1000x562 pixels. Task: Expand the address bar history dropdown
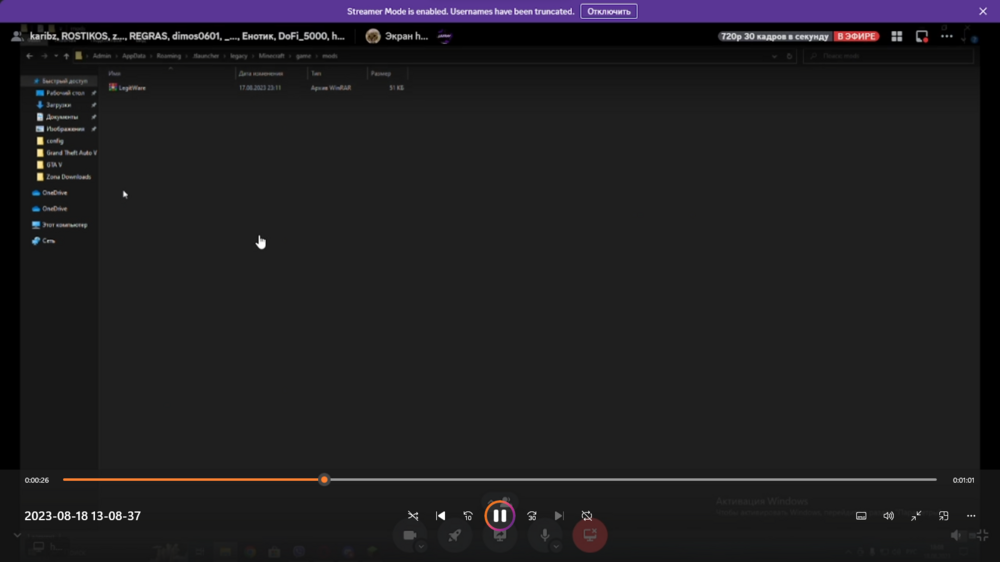[774, 56]
